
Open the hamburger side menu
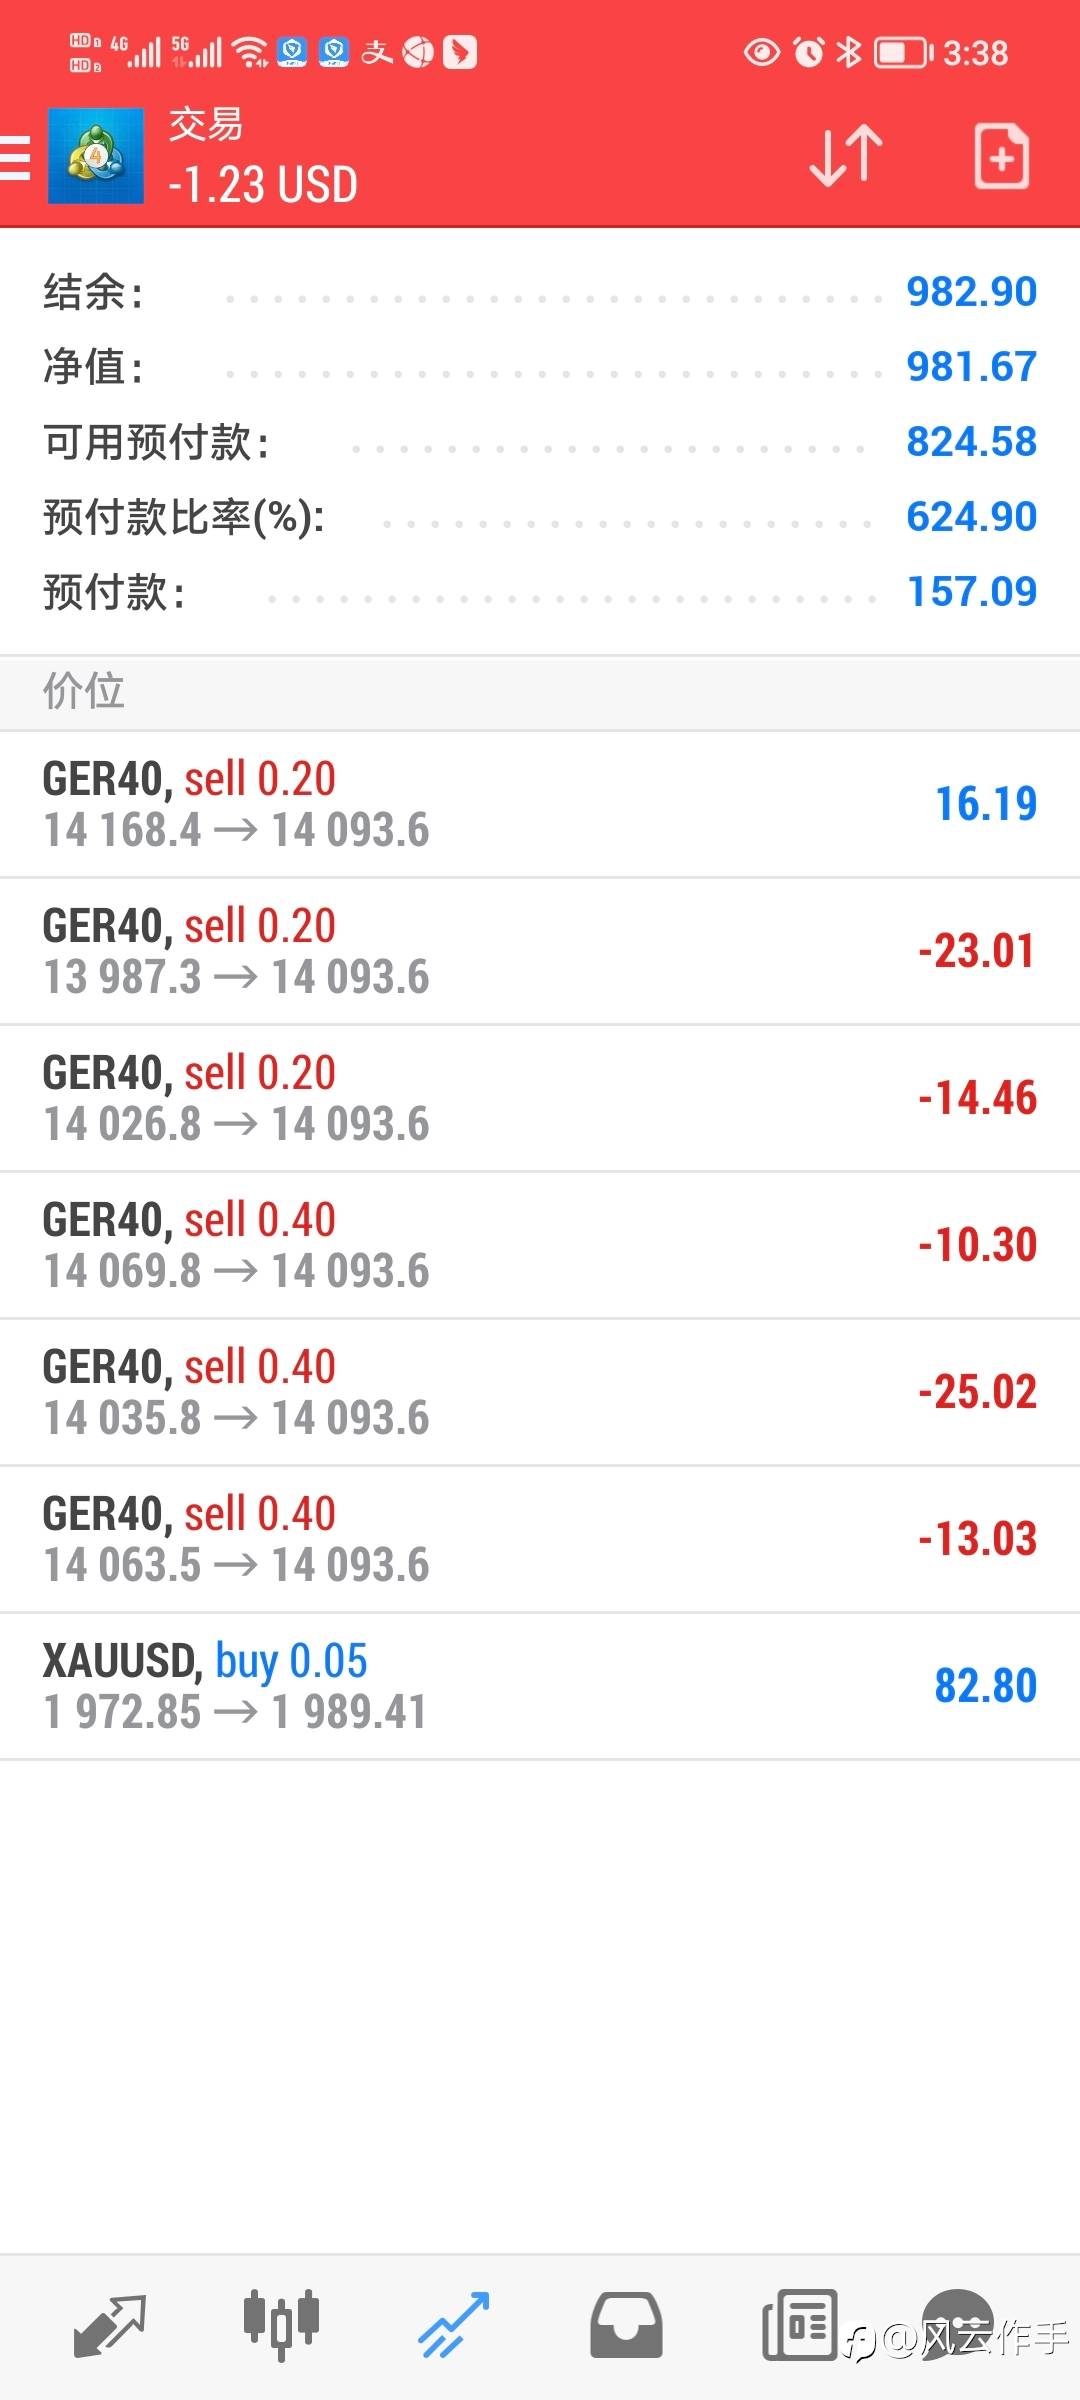coord(16,158)
